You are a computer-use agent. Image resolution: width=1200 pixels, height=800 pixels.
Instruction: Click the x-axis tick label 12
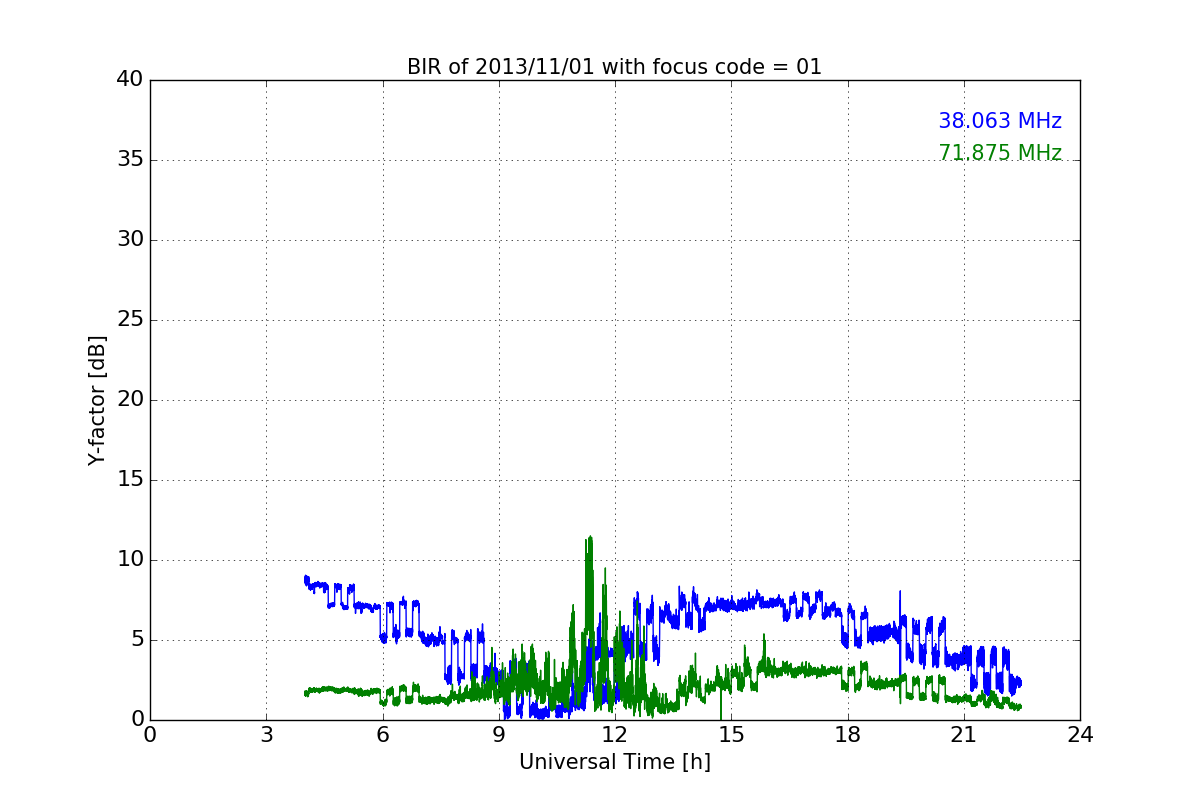[x=615, y=735]
